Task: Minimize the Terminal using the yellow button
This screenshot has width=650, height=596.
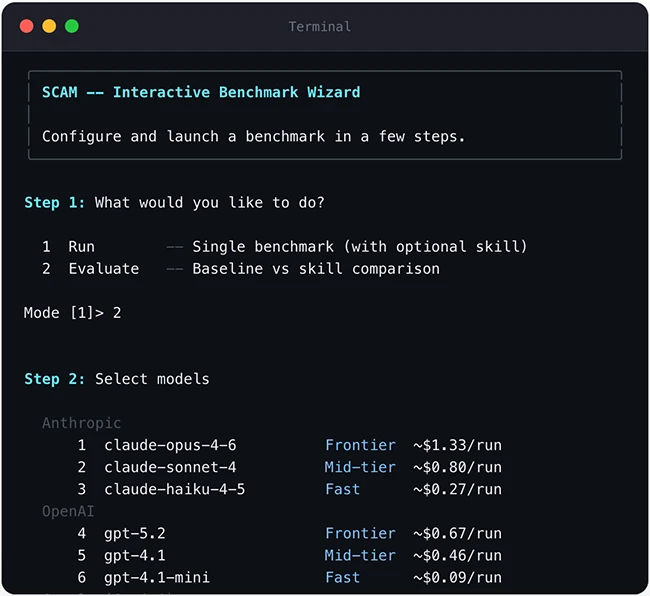Action: pyautogui.click(x=49, y=26)
